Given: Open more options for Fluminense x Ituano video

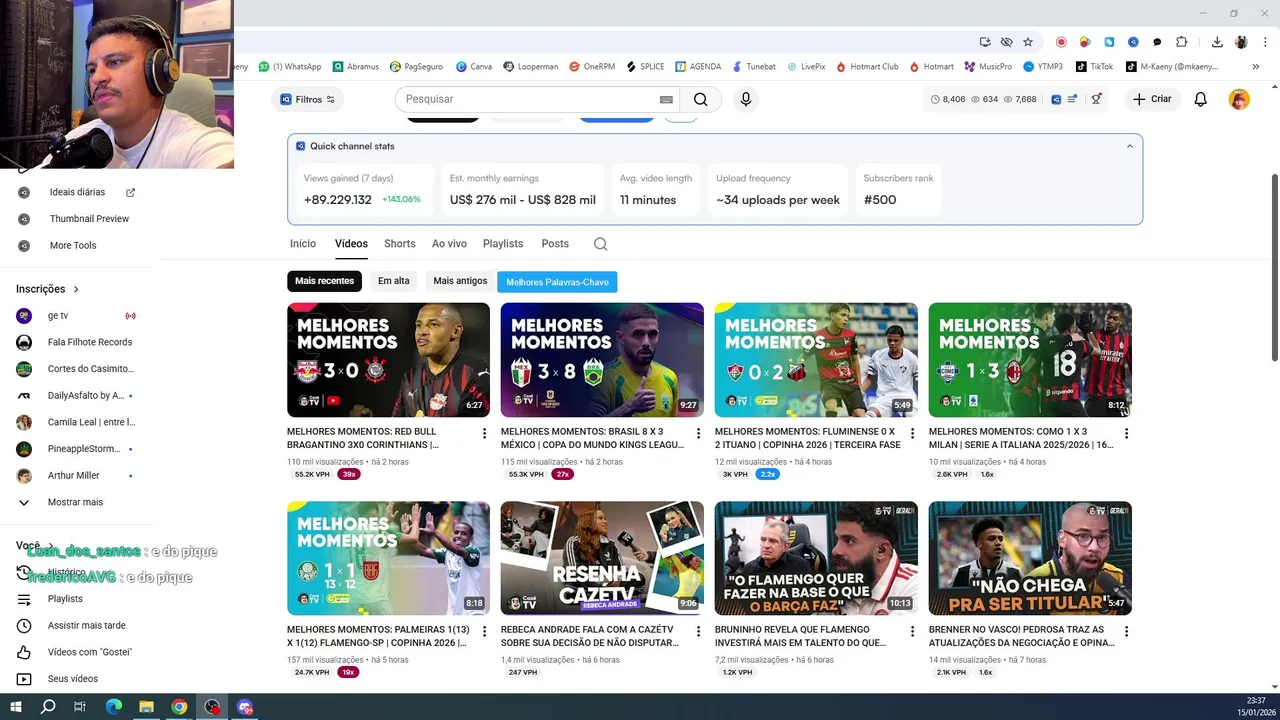Looking at the screenshot, I should tap(913, 434).
